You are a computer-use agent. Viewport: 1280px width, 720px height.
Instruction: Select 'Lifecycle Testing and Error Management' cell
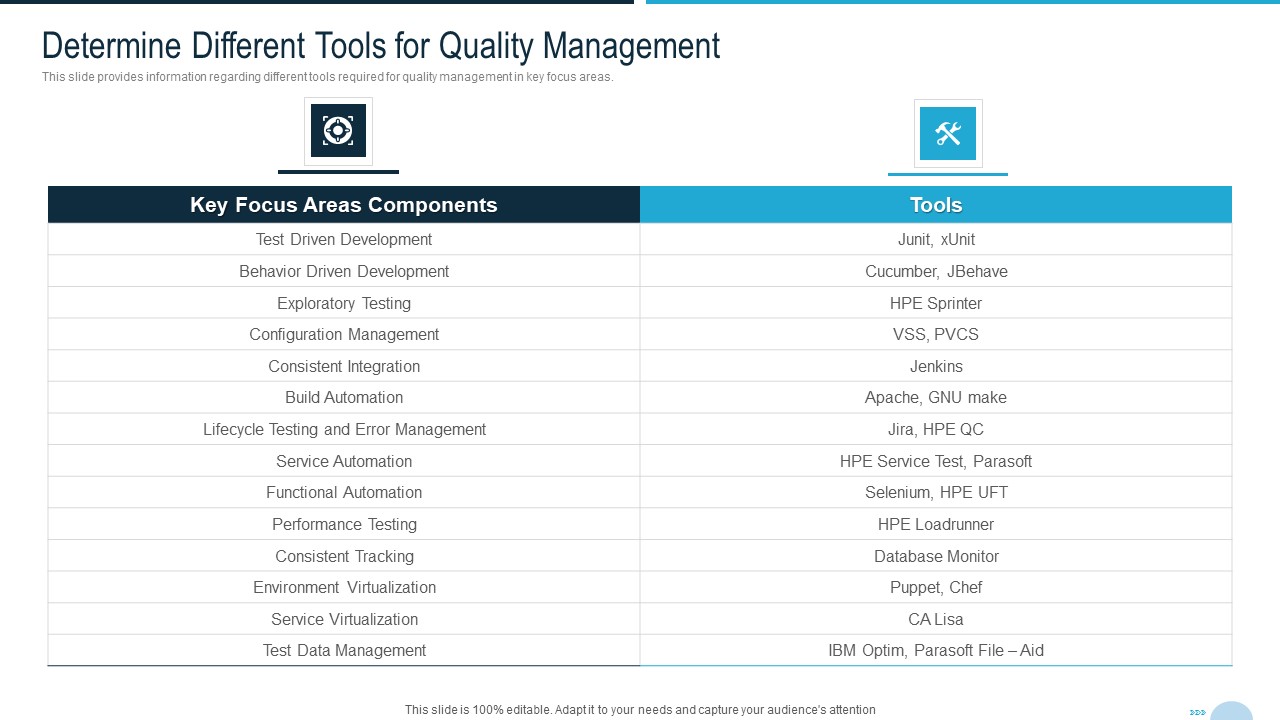click(344, 429)
